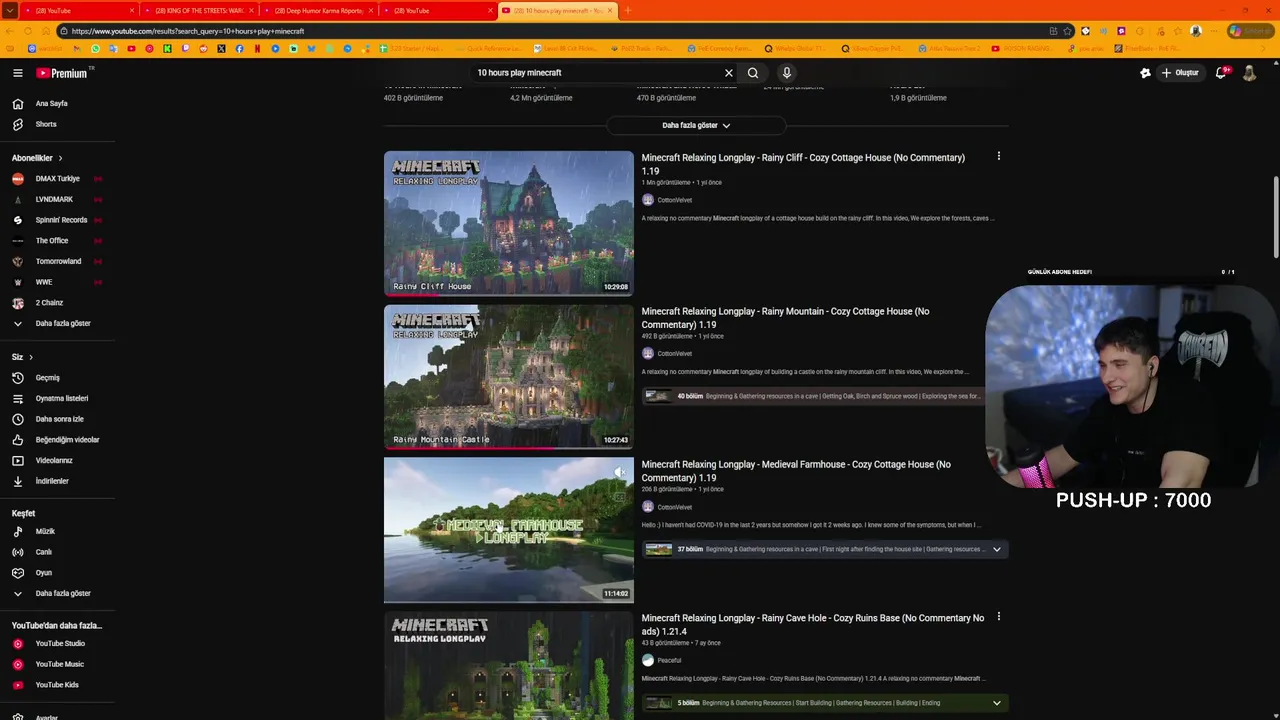This screenshot has height=720, width=1280.
Task: Open the WWE subscription
Action: (44, 282)
